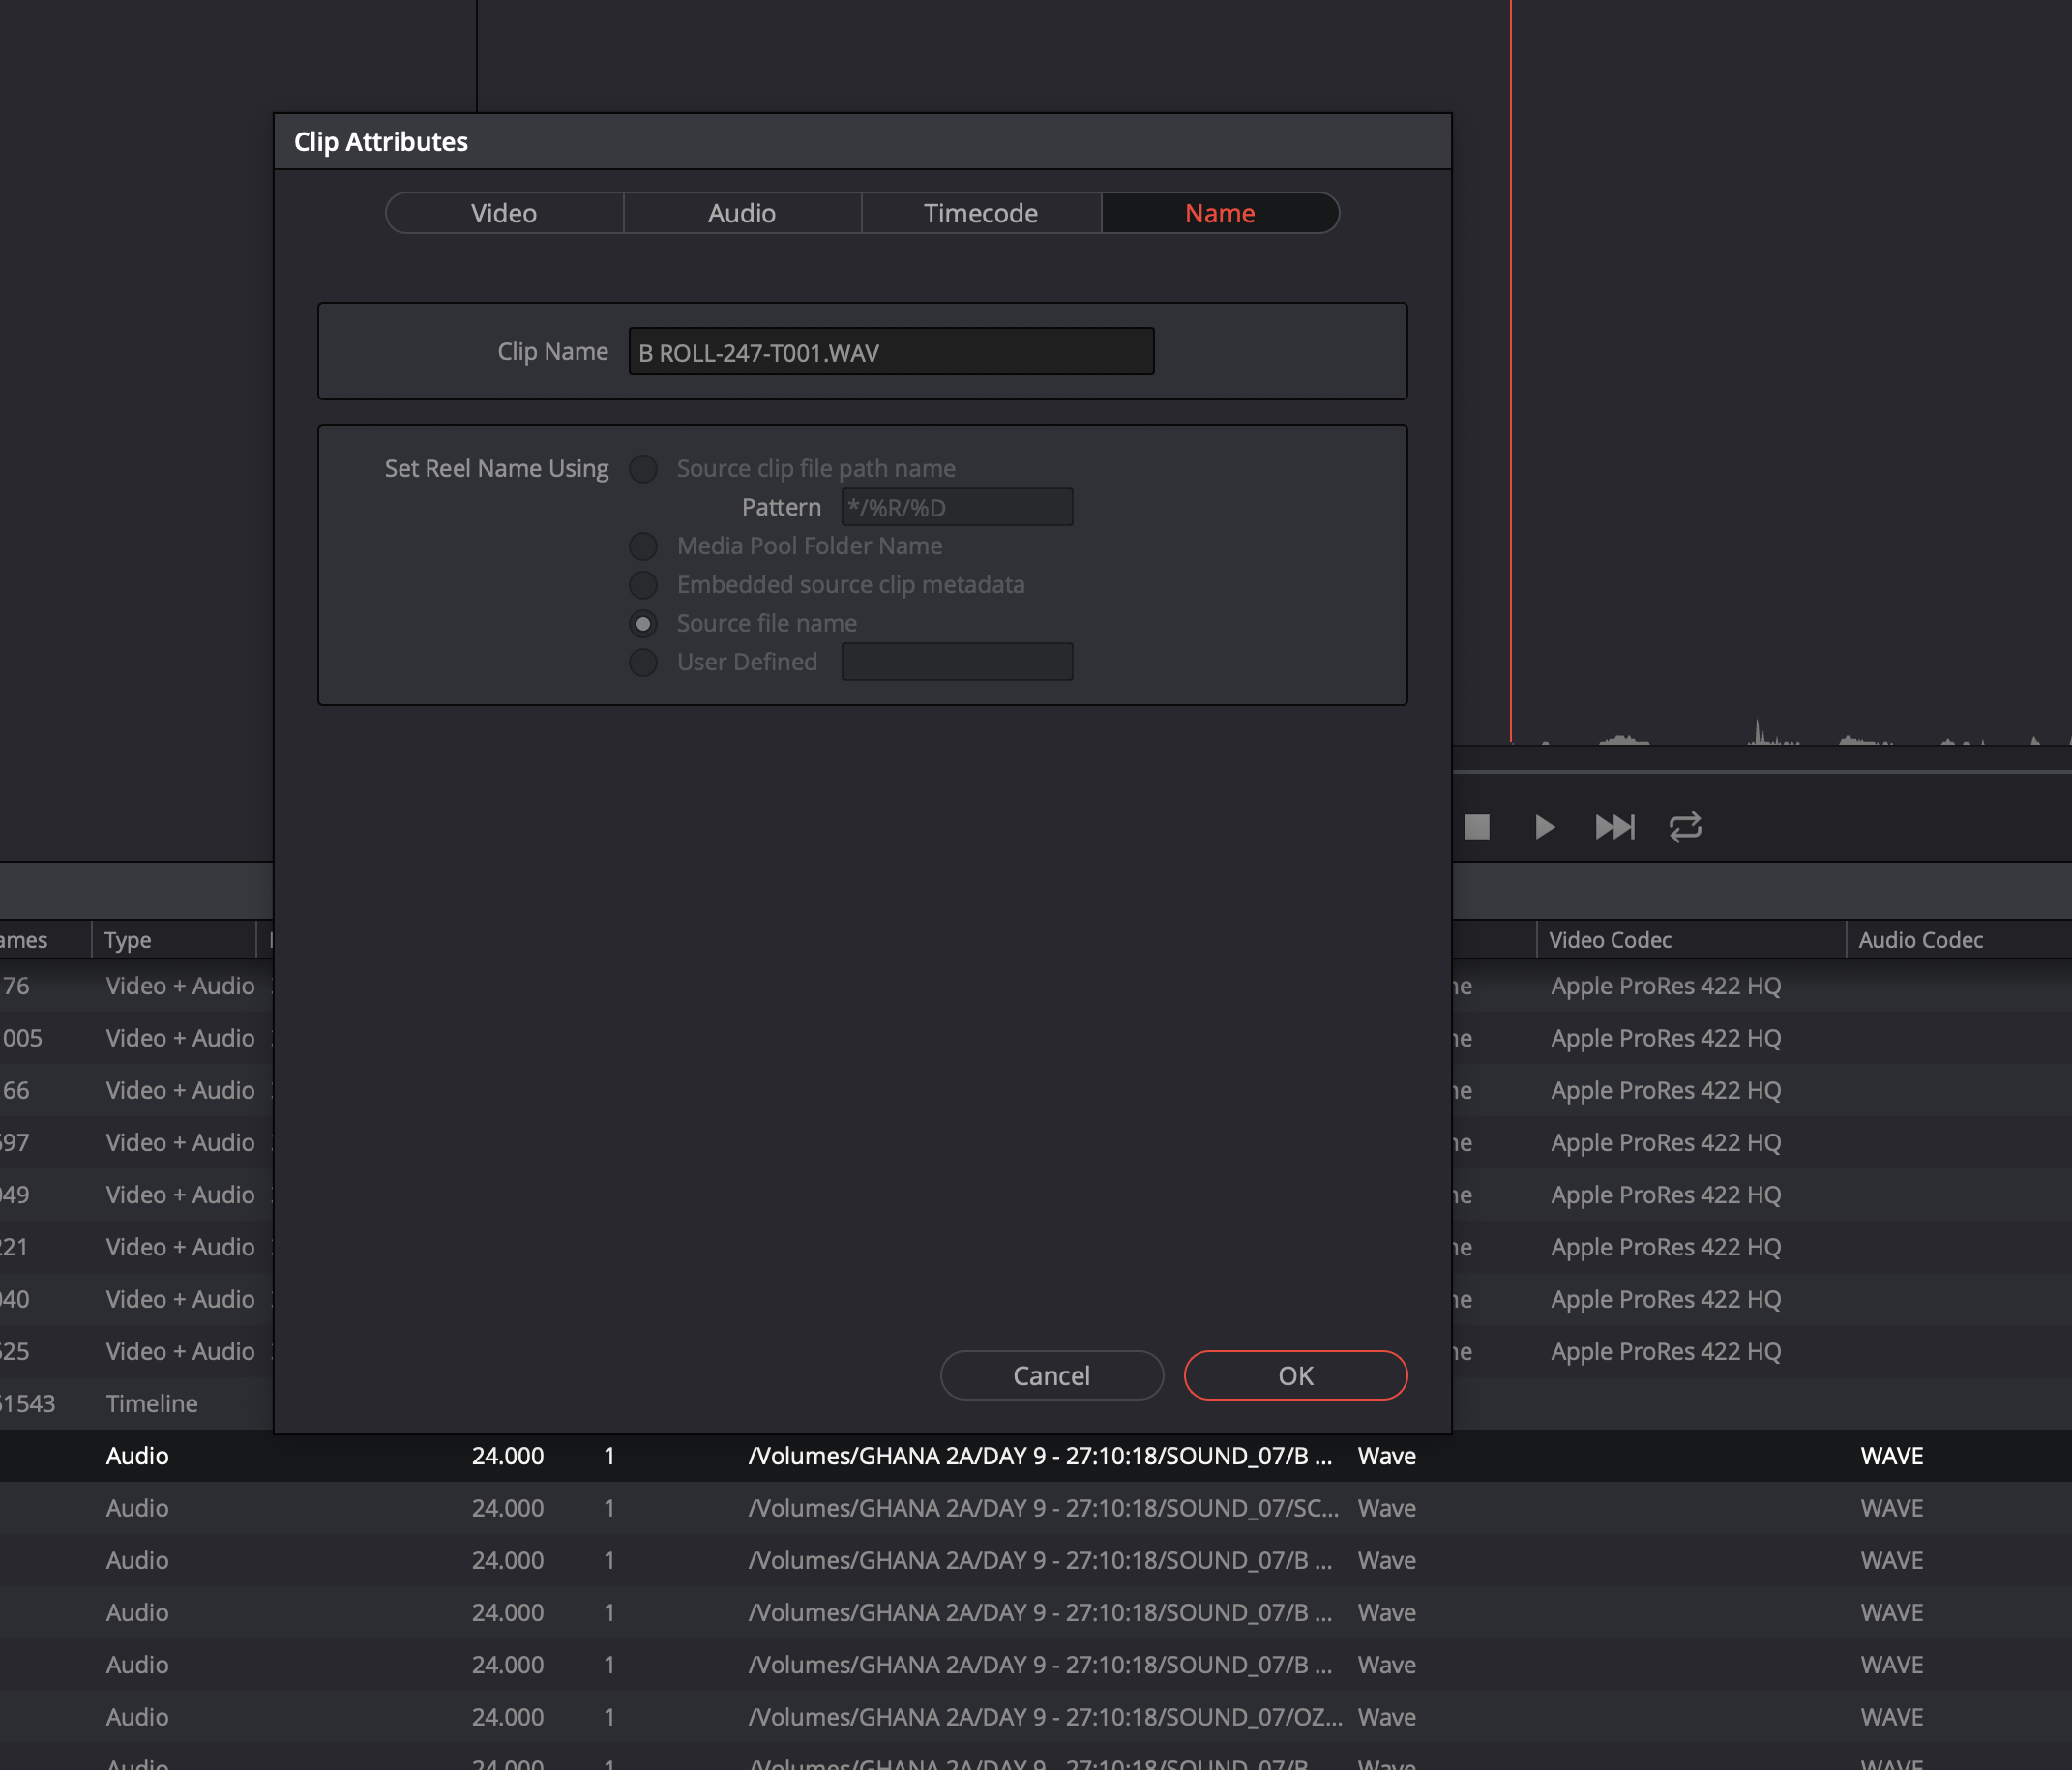Image resolution: width=2072 pixels, height=1770 pixels.
Task: Select the highlighted Audio clip row
Action: click(x=1036, y=1456)
